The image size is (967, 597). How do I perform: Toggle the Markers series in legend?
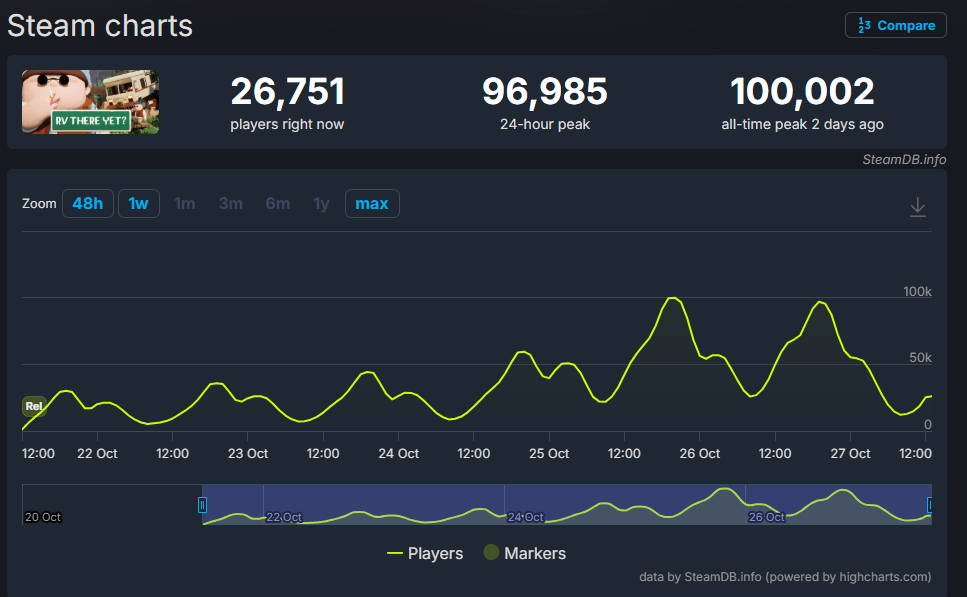pyautogui.click(x=535, y=553)
